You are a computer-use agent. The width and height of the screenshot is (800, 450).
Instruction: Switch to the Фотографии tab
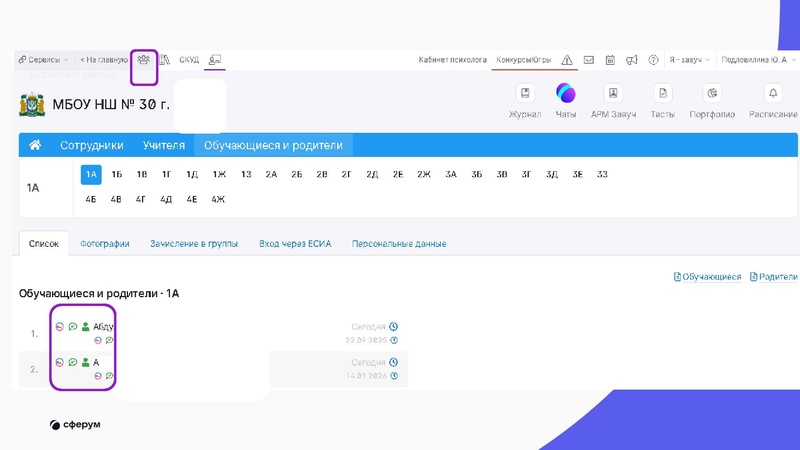click(105, 244)
